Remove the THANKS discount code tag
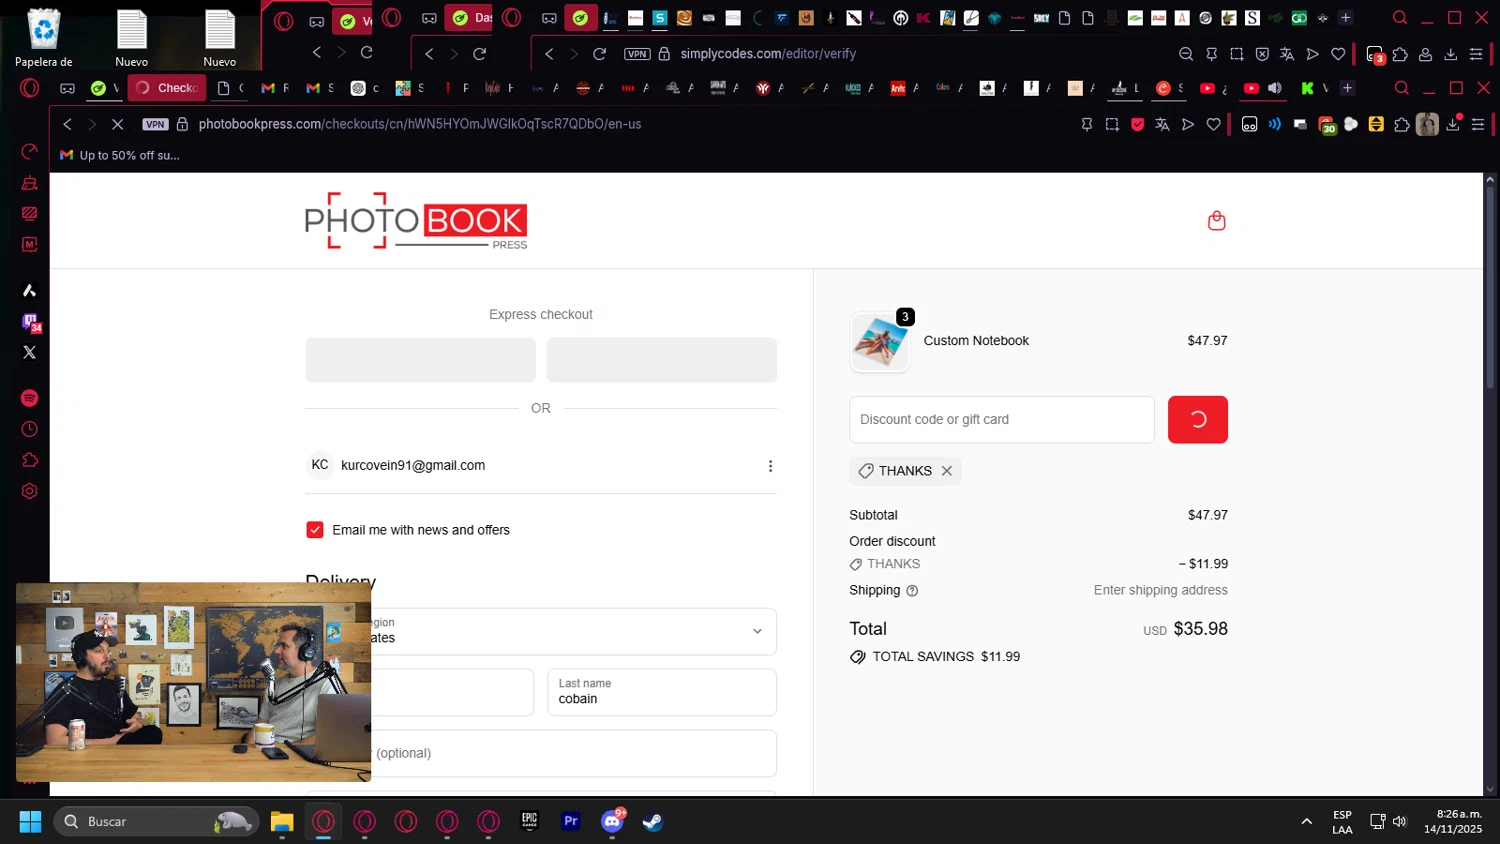The image size is (1500, 844). 946,471
